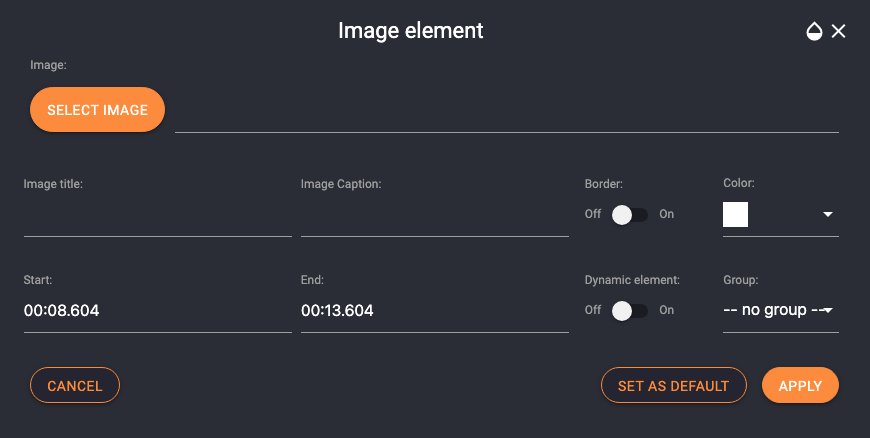Click the Start time field 00:08.604
This screenshot has width=870, height=438.
pyautogui.click(x=158, y=310)
